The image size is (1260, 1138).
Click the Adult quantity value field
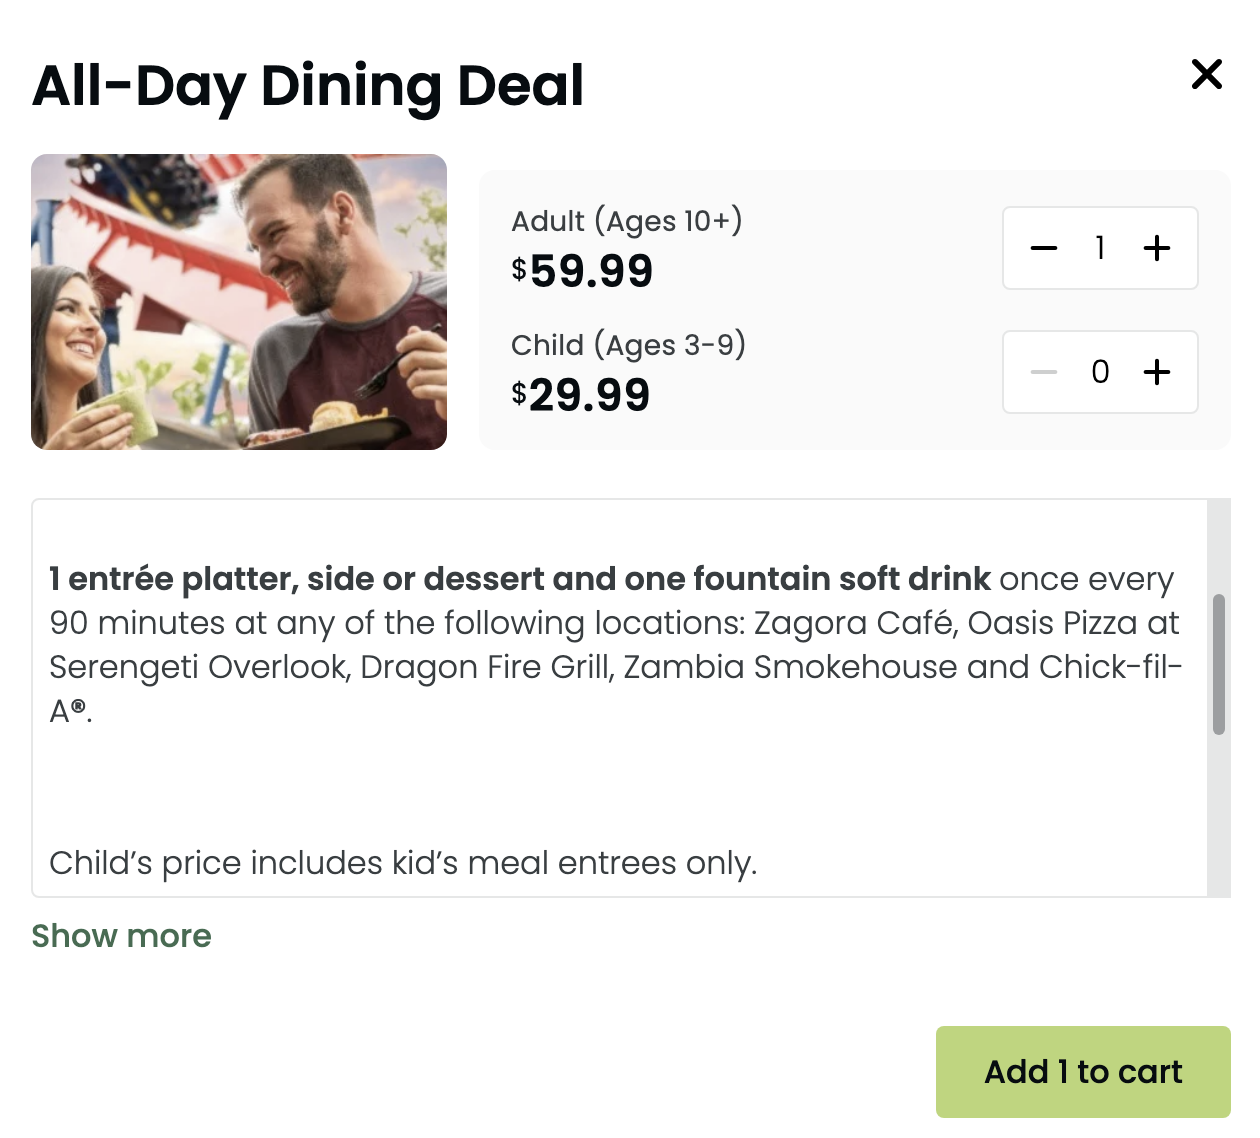pos(1100,248)
